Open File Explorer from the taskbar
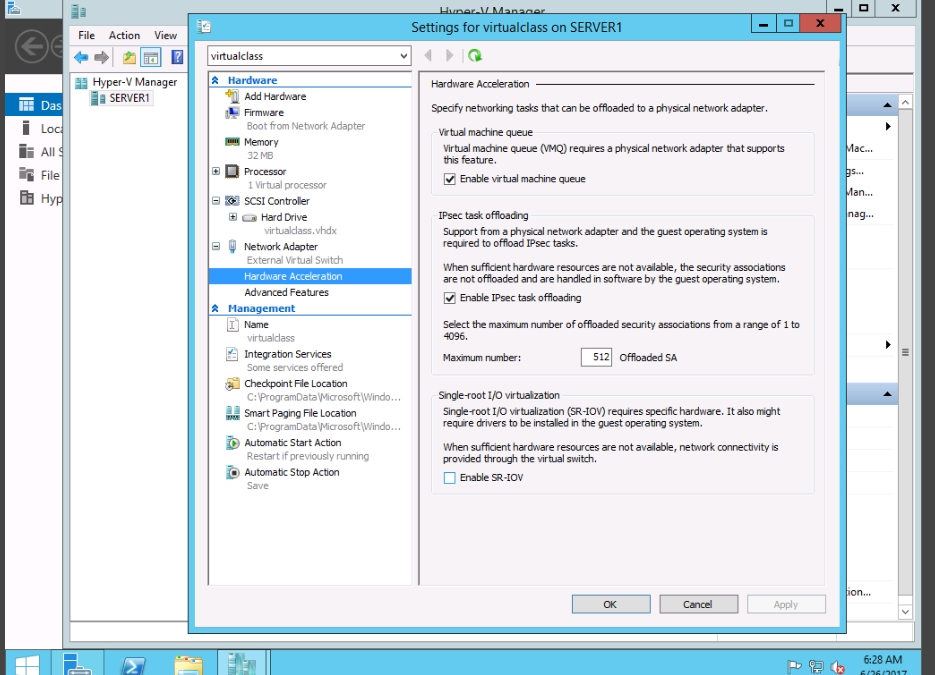The image size is (935, 675). tap(188, 664)
